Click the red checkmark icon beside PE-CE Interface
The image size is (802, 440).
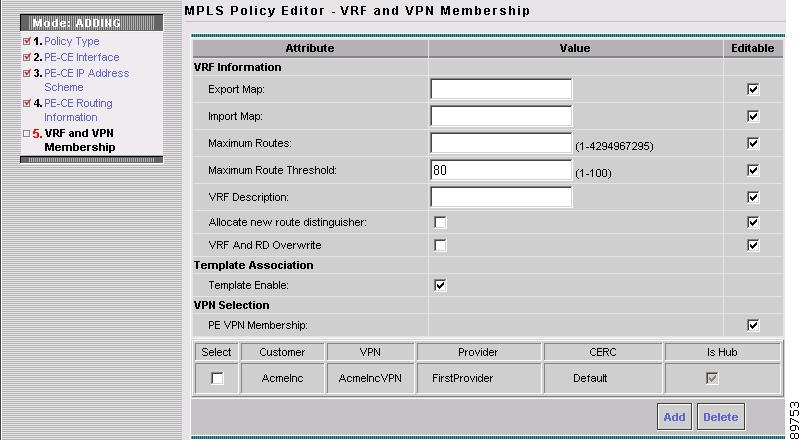point(27,57)
